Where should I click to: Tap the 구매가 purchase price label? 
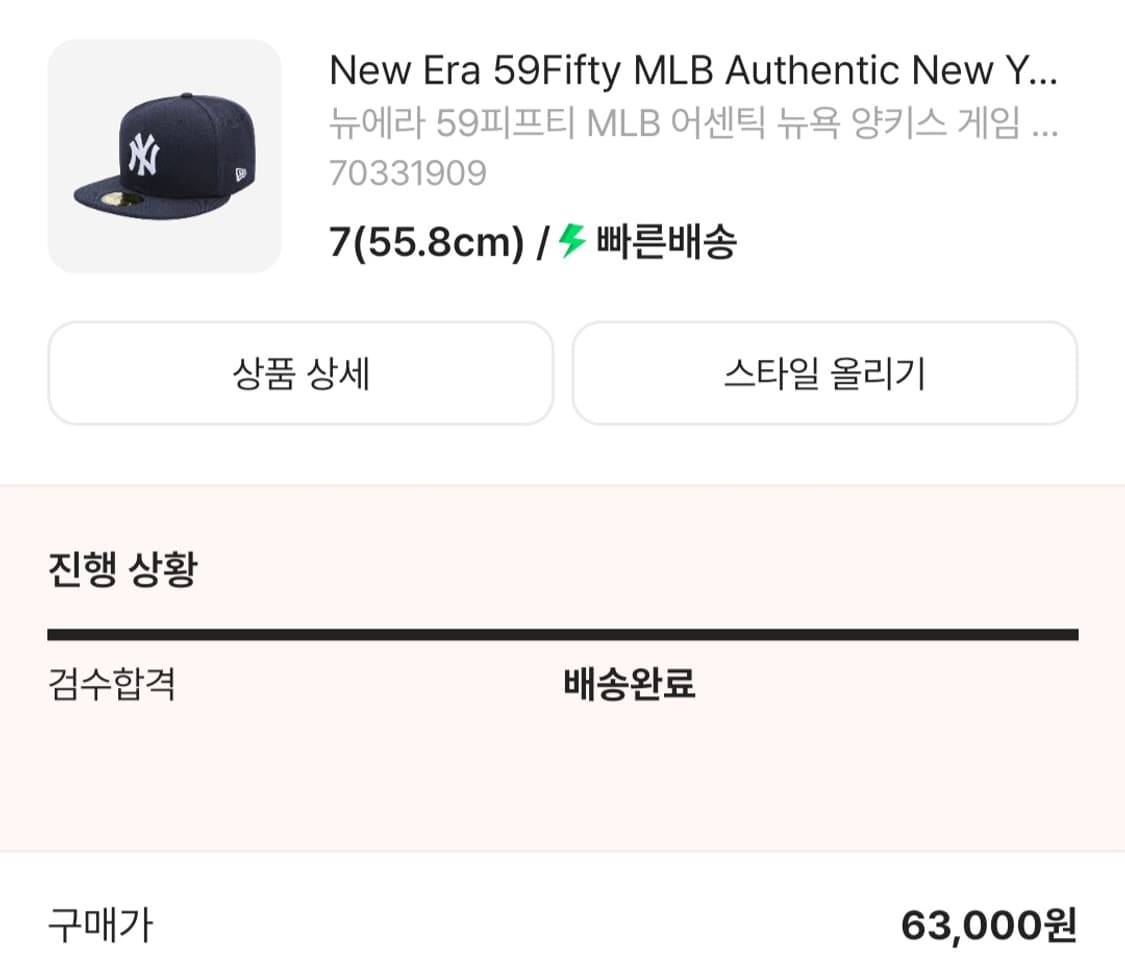[x=100, y=926]
